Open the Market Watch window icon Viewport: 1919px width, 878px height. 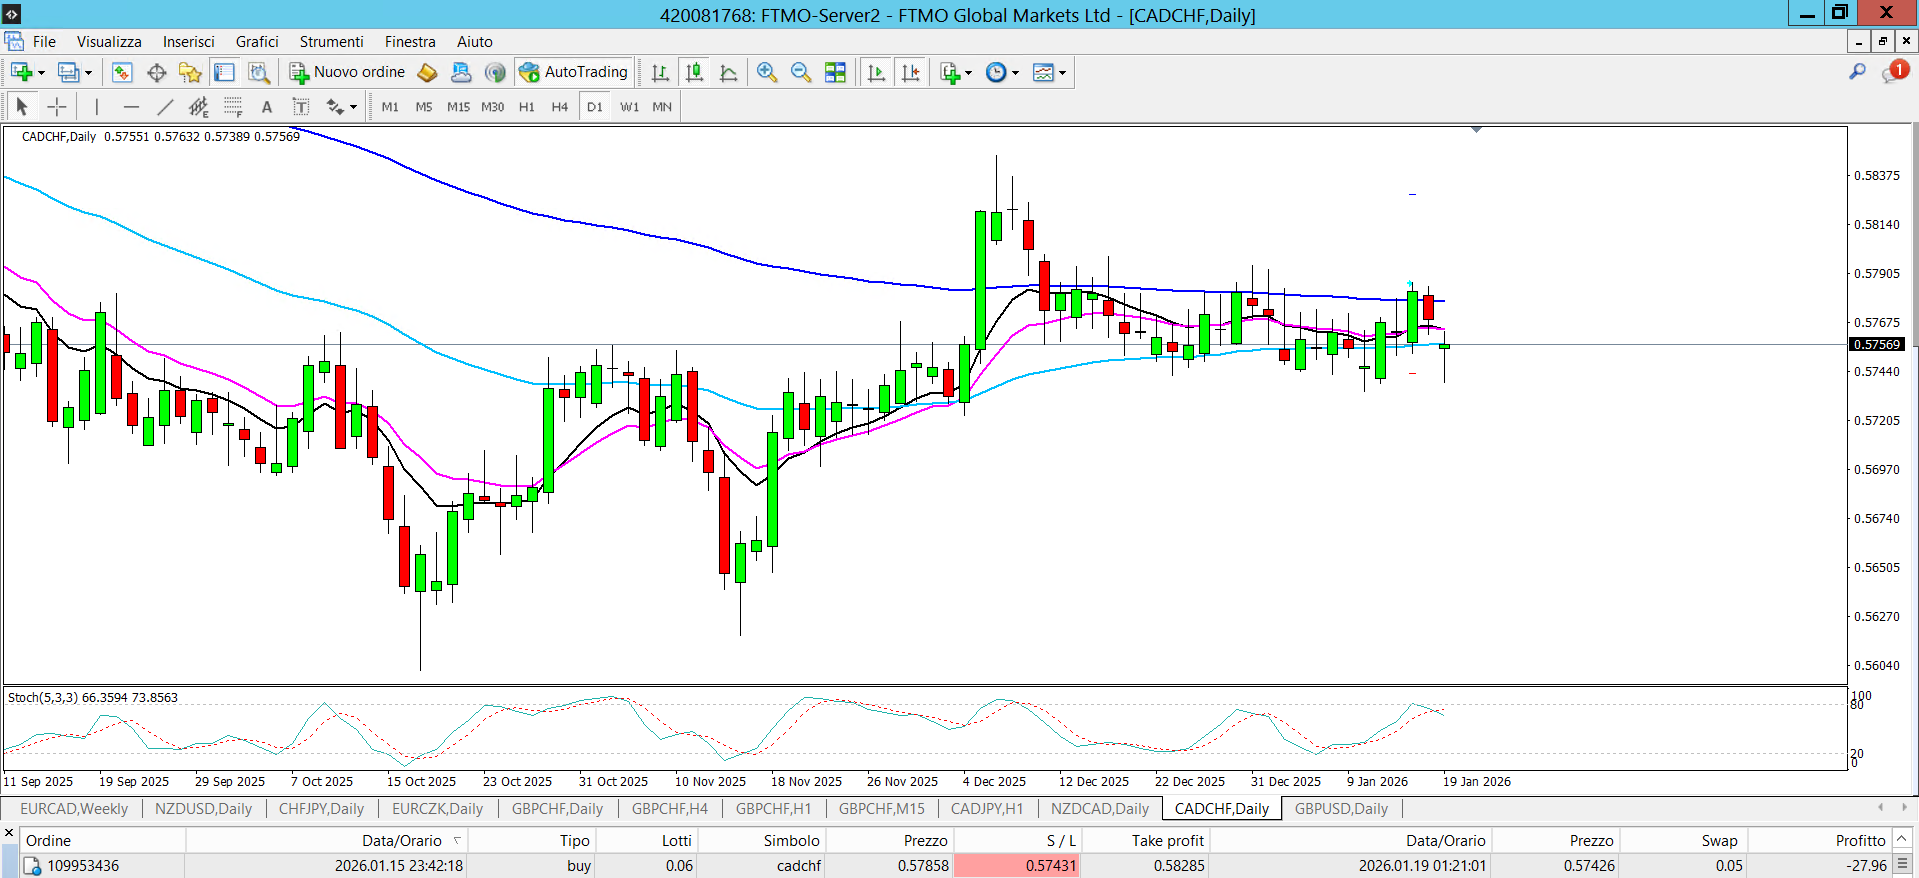tap(122, 72)
